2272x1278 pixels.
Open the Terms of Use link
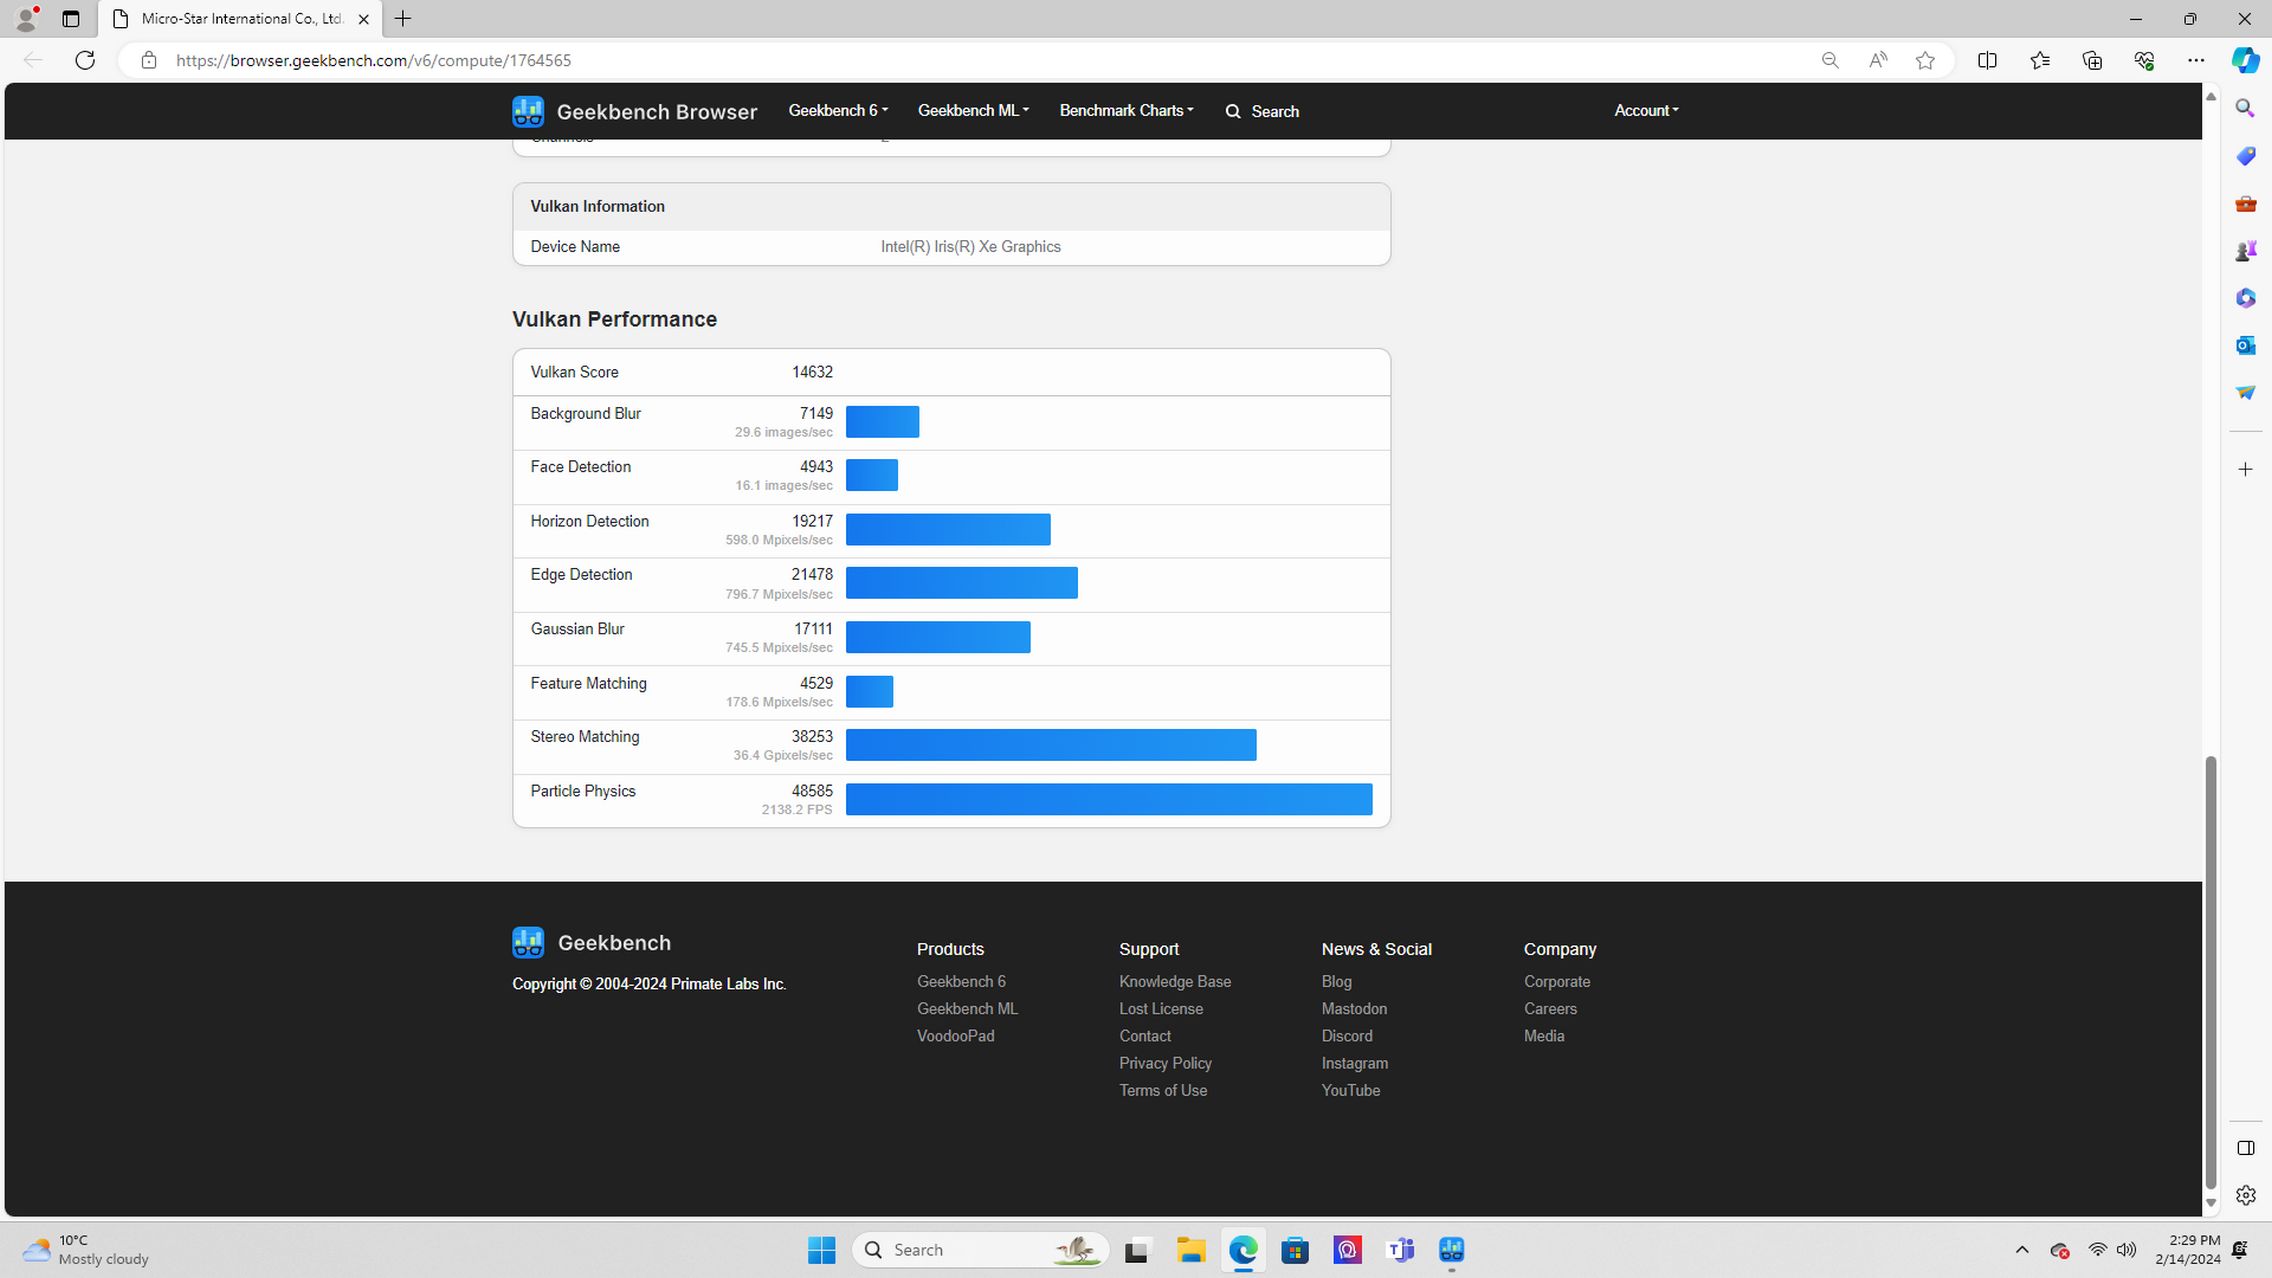(1163, 1090)
